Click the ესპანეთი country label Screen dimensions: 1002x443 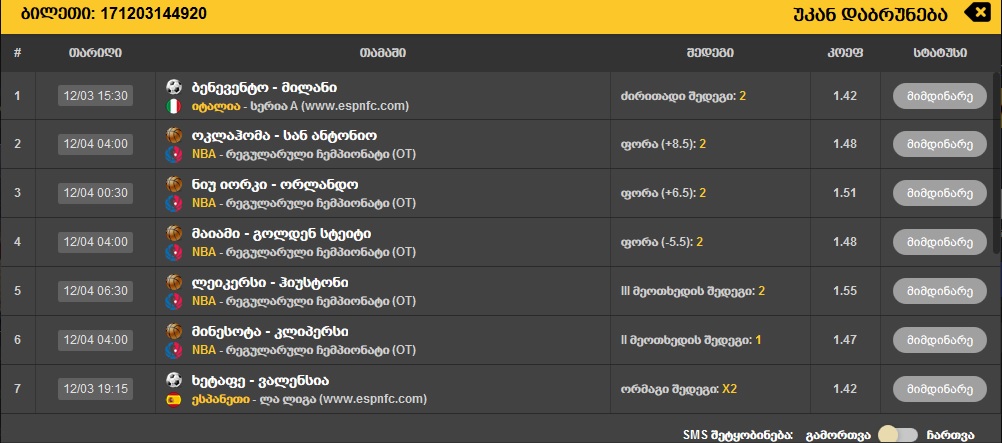point(221,400)
